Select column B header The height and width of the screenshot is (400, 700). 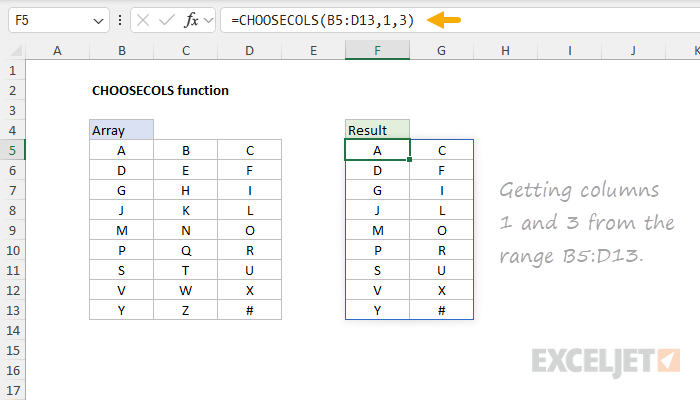(121, 50)
